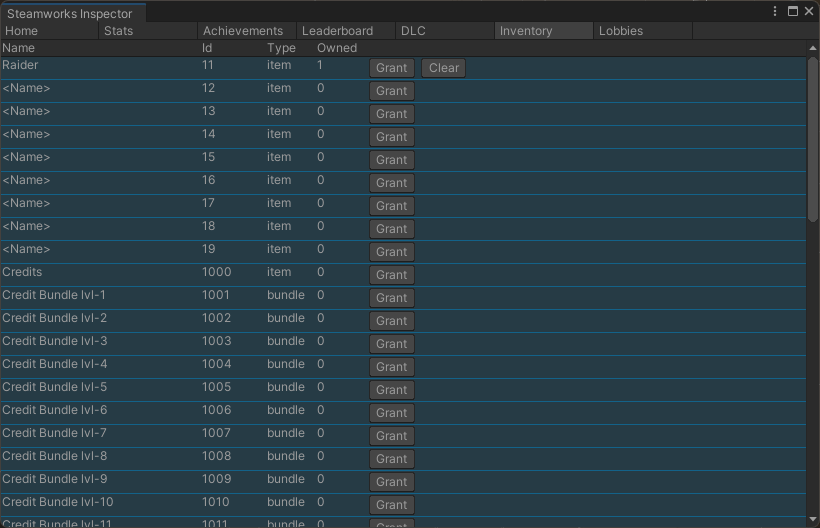Click the Id column header
This screenshot has height=528, width=820.
[207, 48]
